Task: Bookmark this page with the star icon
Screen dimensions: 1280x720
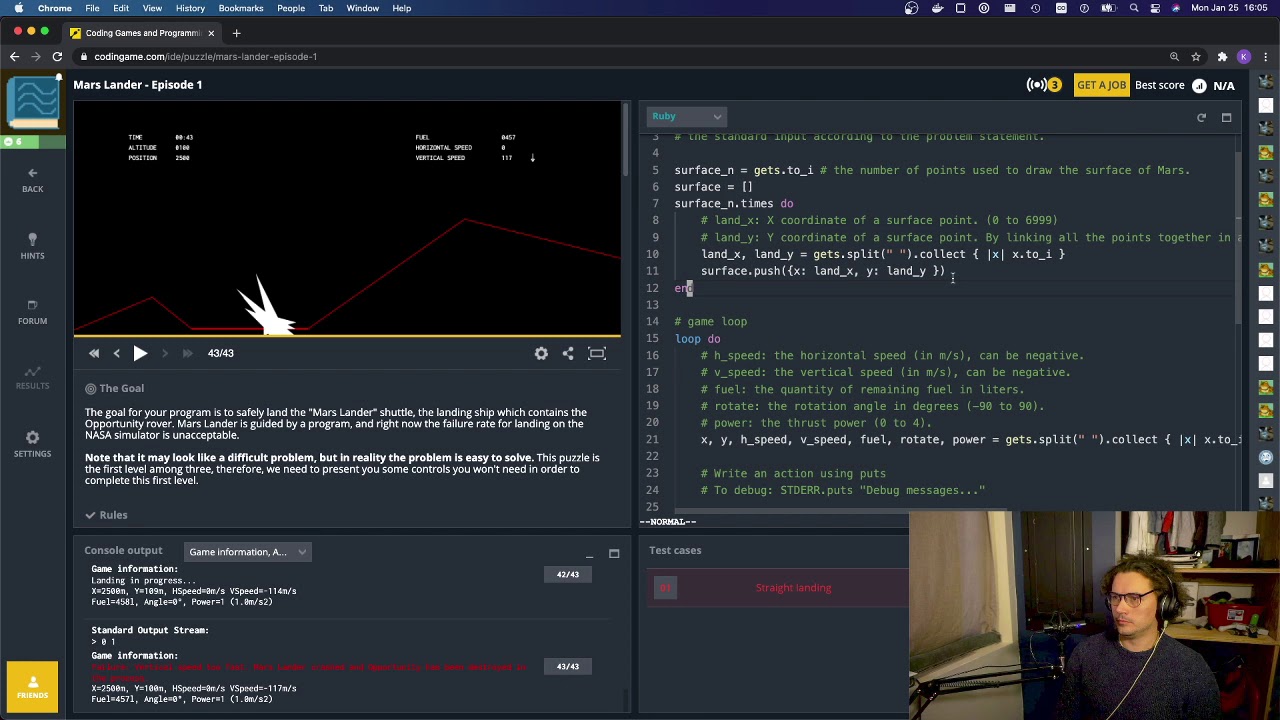Action: pyautogui.click(x=1195, y=57)
